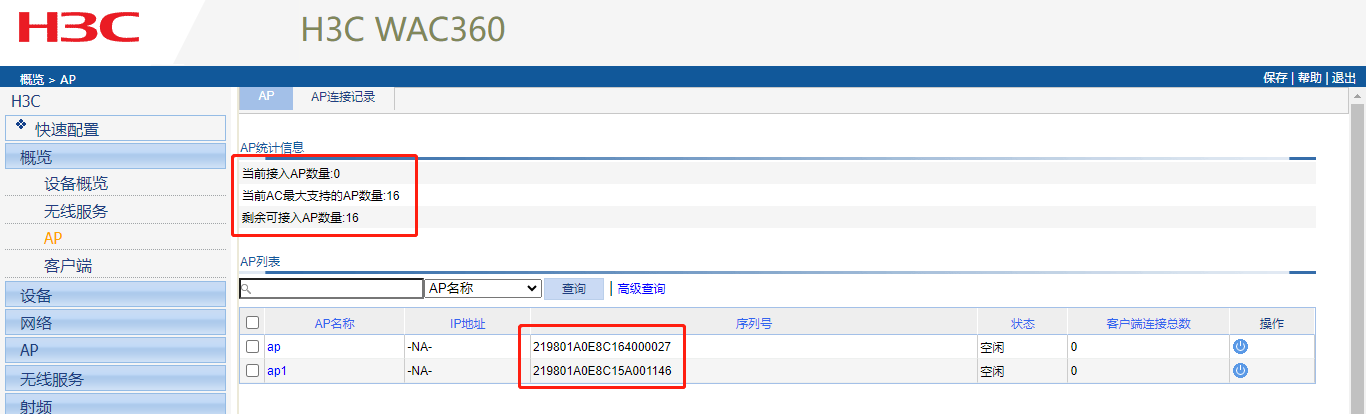Click the 当前AC最大支持的AP数量:16 text
Screen dimensions: 1366x414
320,196
